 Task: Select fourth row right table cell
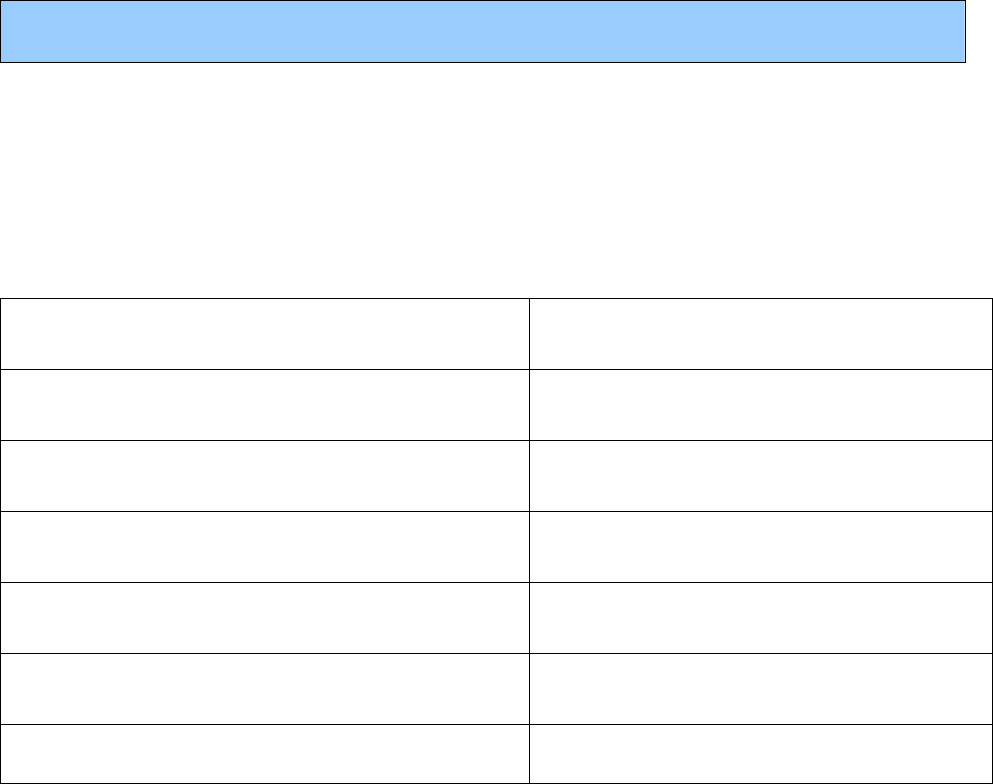761,547
